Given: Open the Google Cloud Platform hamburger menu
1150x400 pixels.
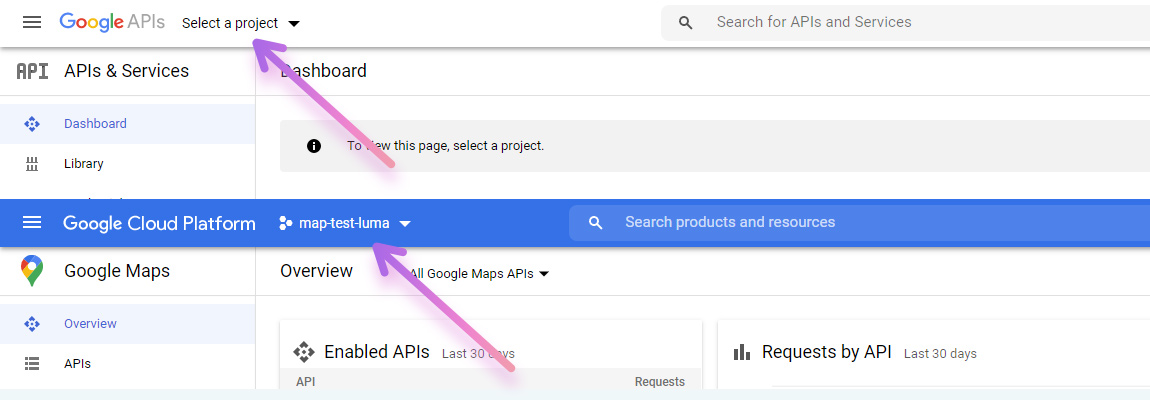Looking at the screenshot, I should 32,222.
